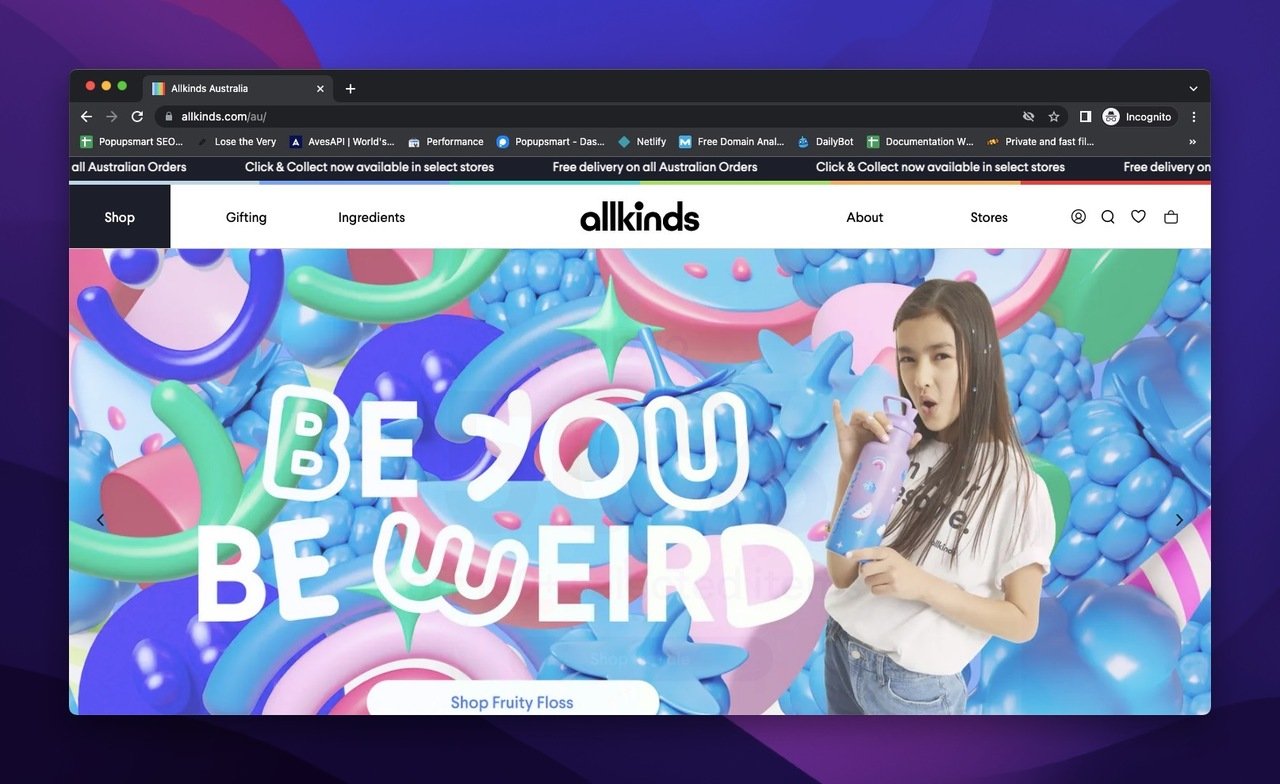Open the Lose the Very bookmark

pyautogui.click(x=237, y=142)
